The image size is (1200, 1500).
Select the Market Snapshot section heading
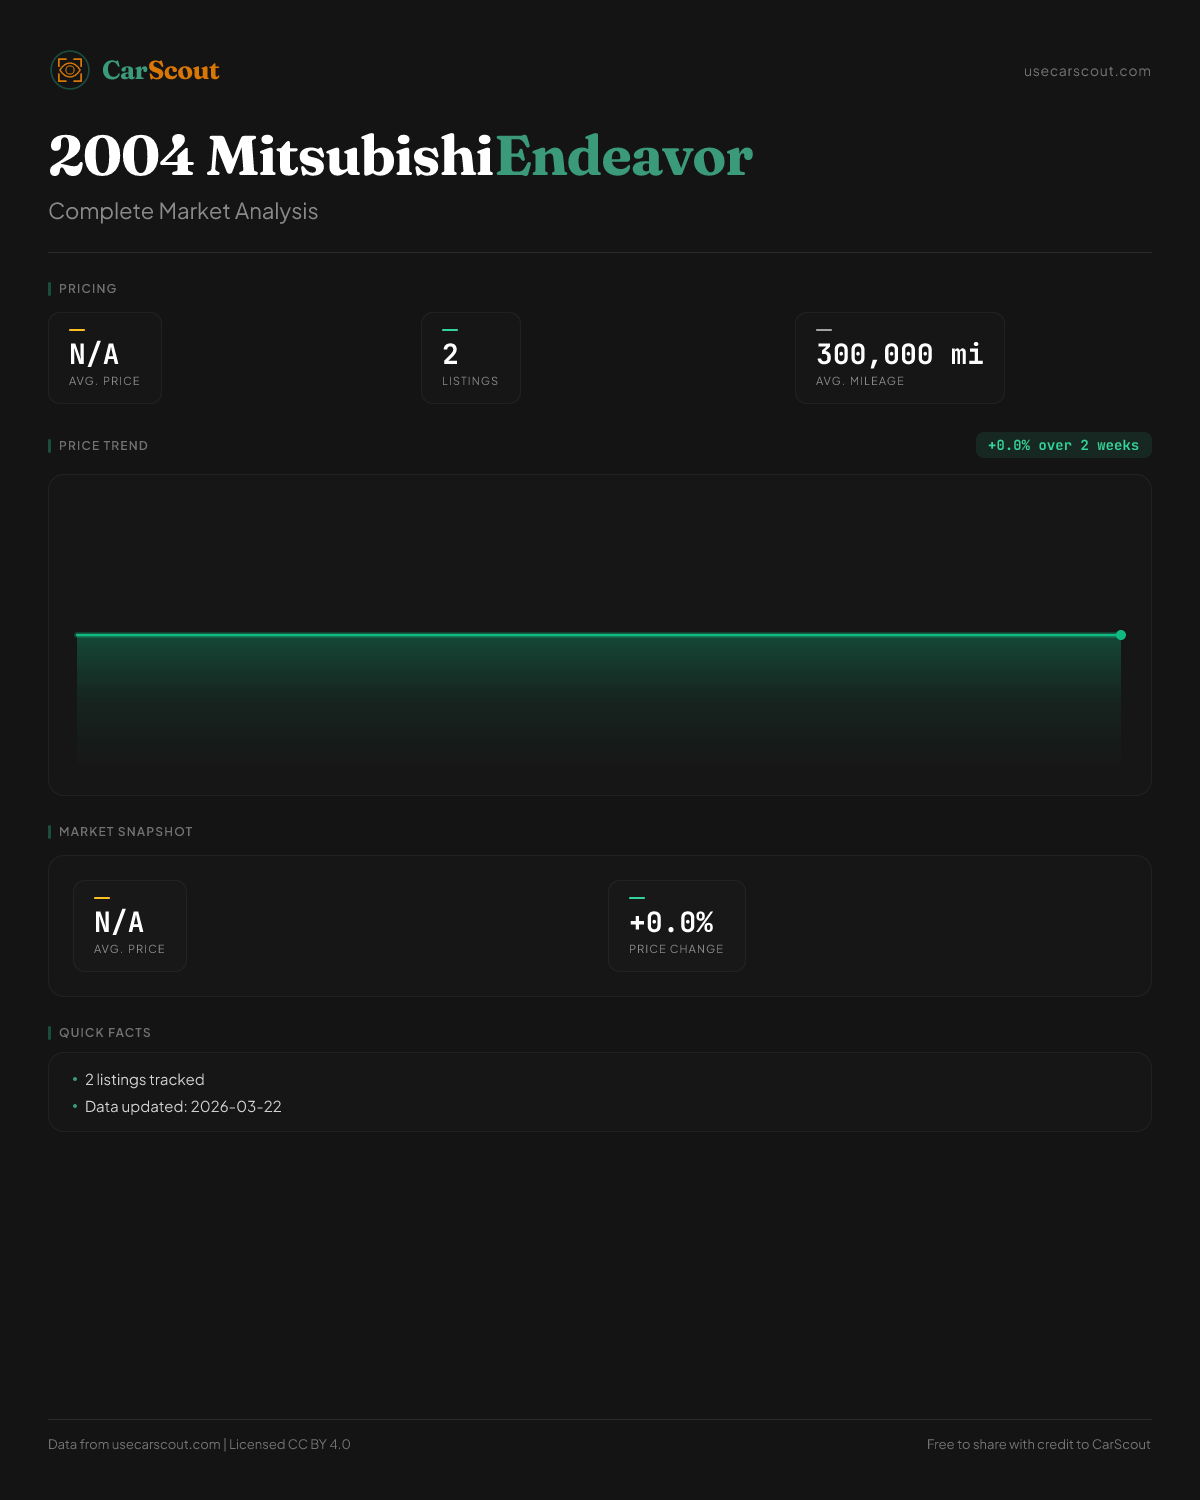tap(125, 832)
